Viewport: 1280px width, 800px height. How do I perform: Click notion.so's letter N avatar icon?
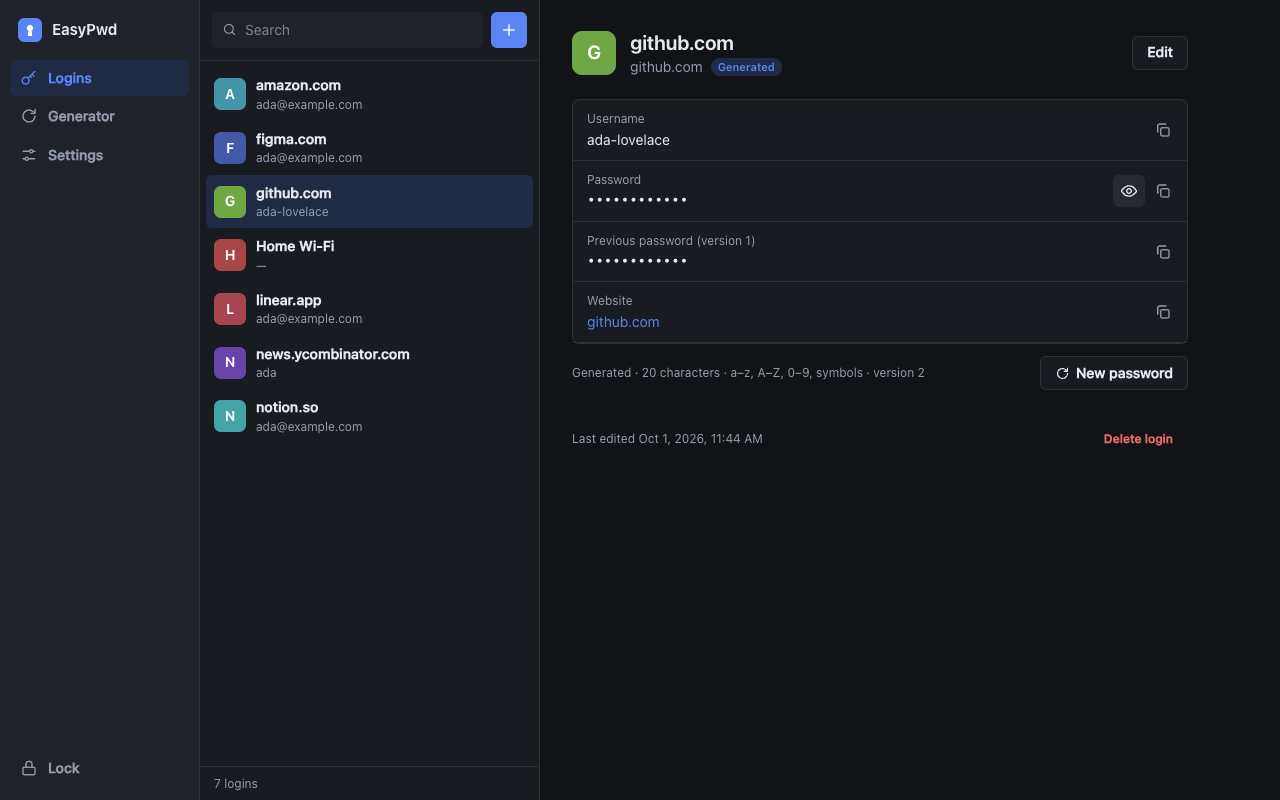click(x=230, y=416)
